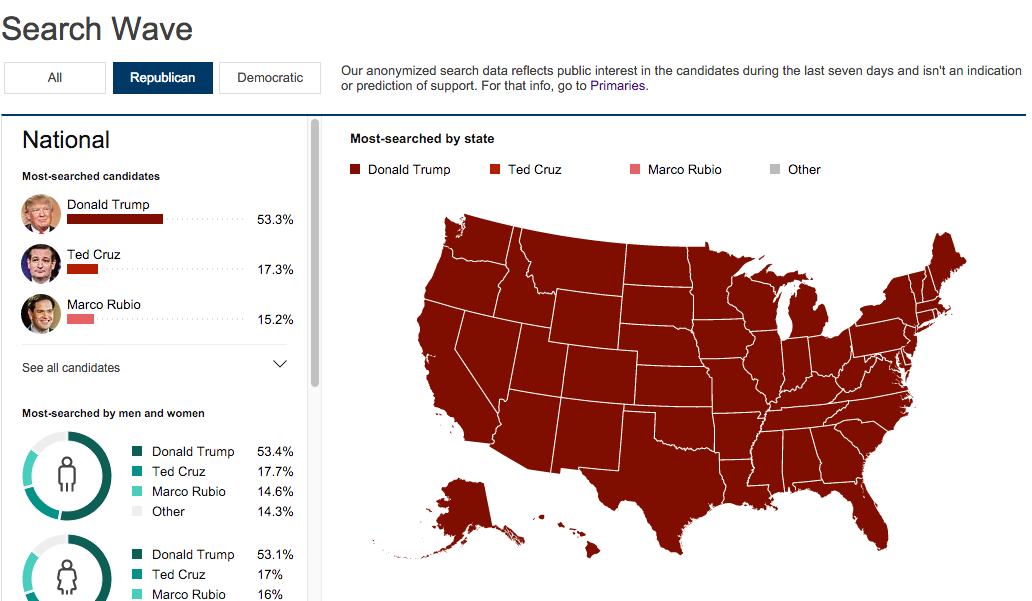Click the Ted Cruz legend color square
Viewport: 1032px width, 601px height.
click(x=495, y=169)
